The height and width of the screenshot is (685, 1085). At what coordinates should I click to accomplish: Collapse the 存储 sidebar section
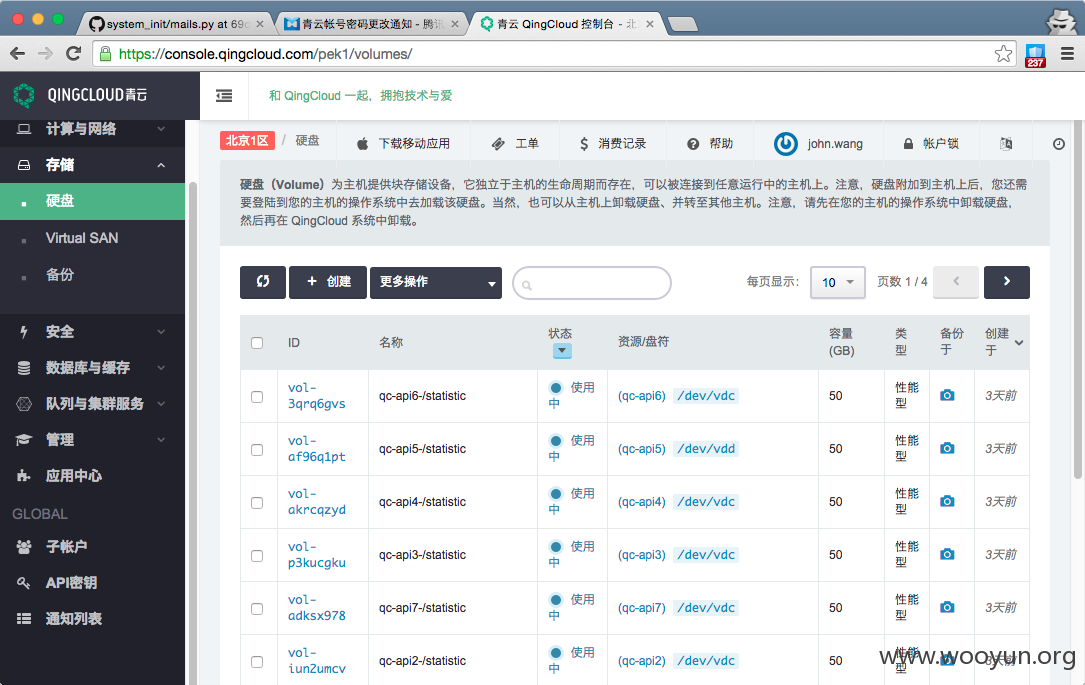[93, 165]
